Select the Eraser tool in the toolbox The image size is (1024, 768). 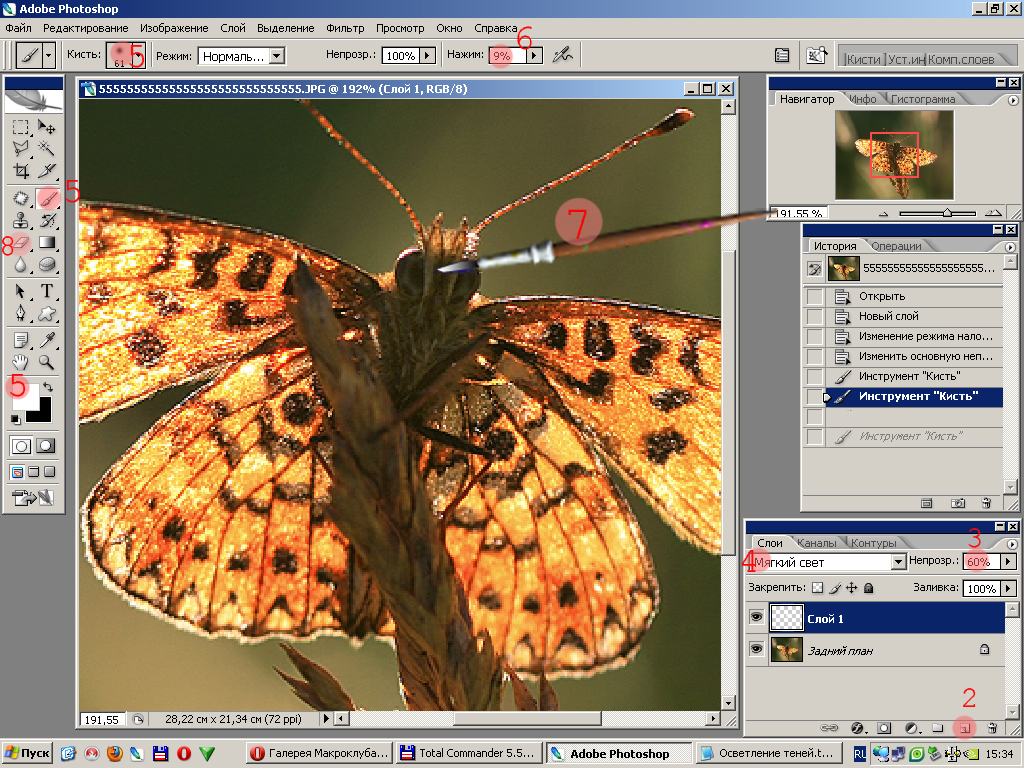pos(22,242)
